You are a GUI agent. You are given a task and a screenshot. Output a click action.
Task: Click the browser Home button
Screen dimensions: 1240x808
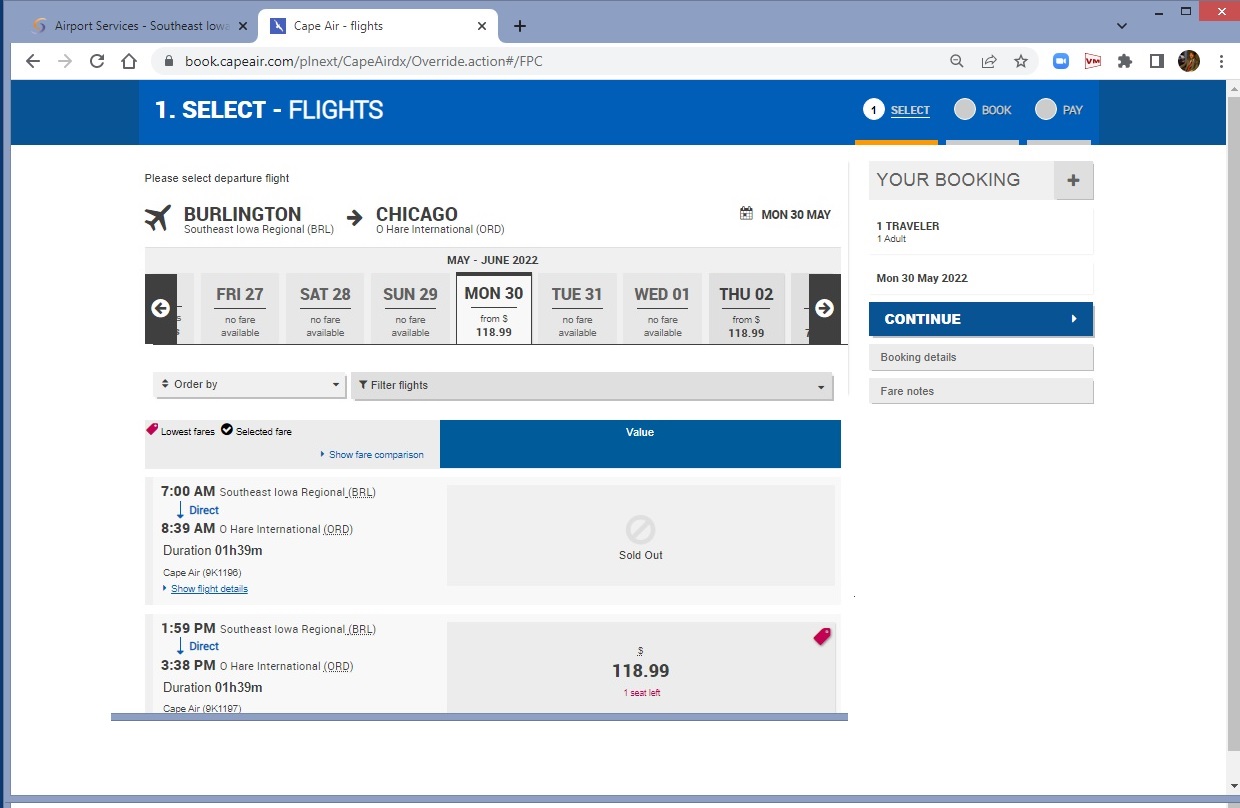[x=129, y=61]
